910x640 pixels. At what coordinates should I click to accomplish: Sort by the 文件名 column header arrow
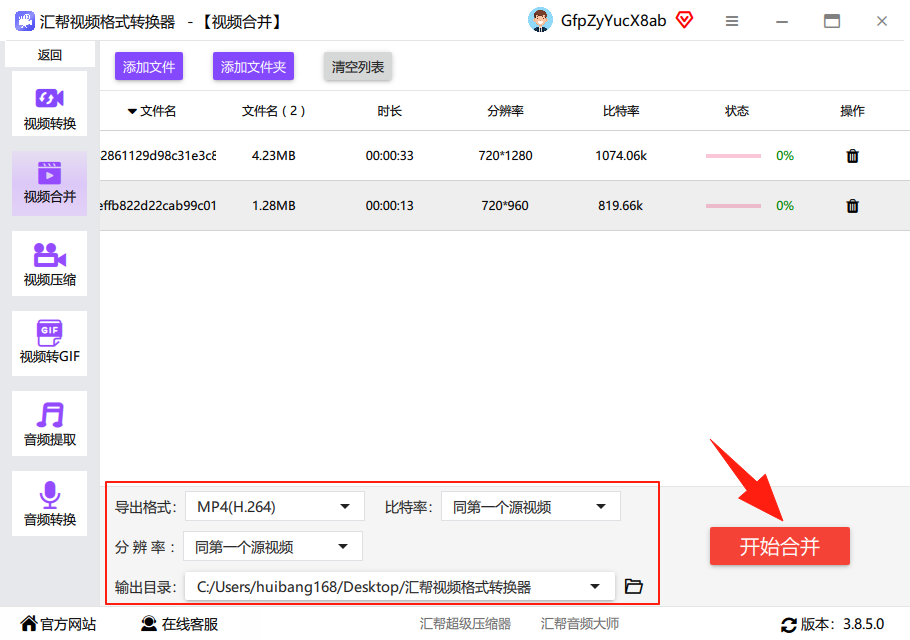click(132, 111)
